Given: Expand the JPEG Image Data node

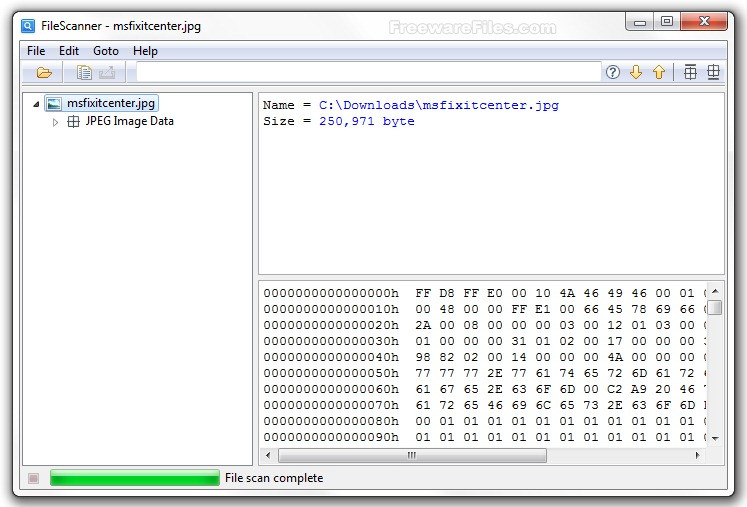Looking at the screenshot, I should point(55,122).
